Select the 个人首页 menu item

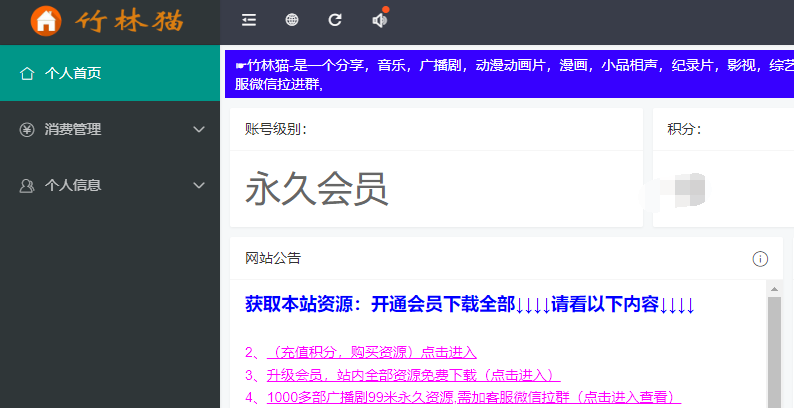(x=110, y=73)
